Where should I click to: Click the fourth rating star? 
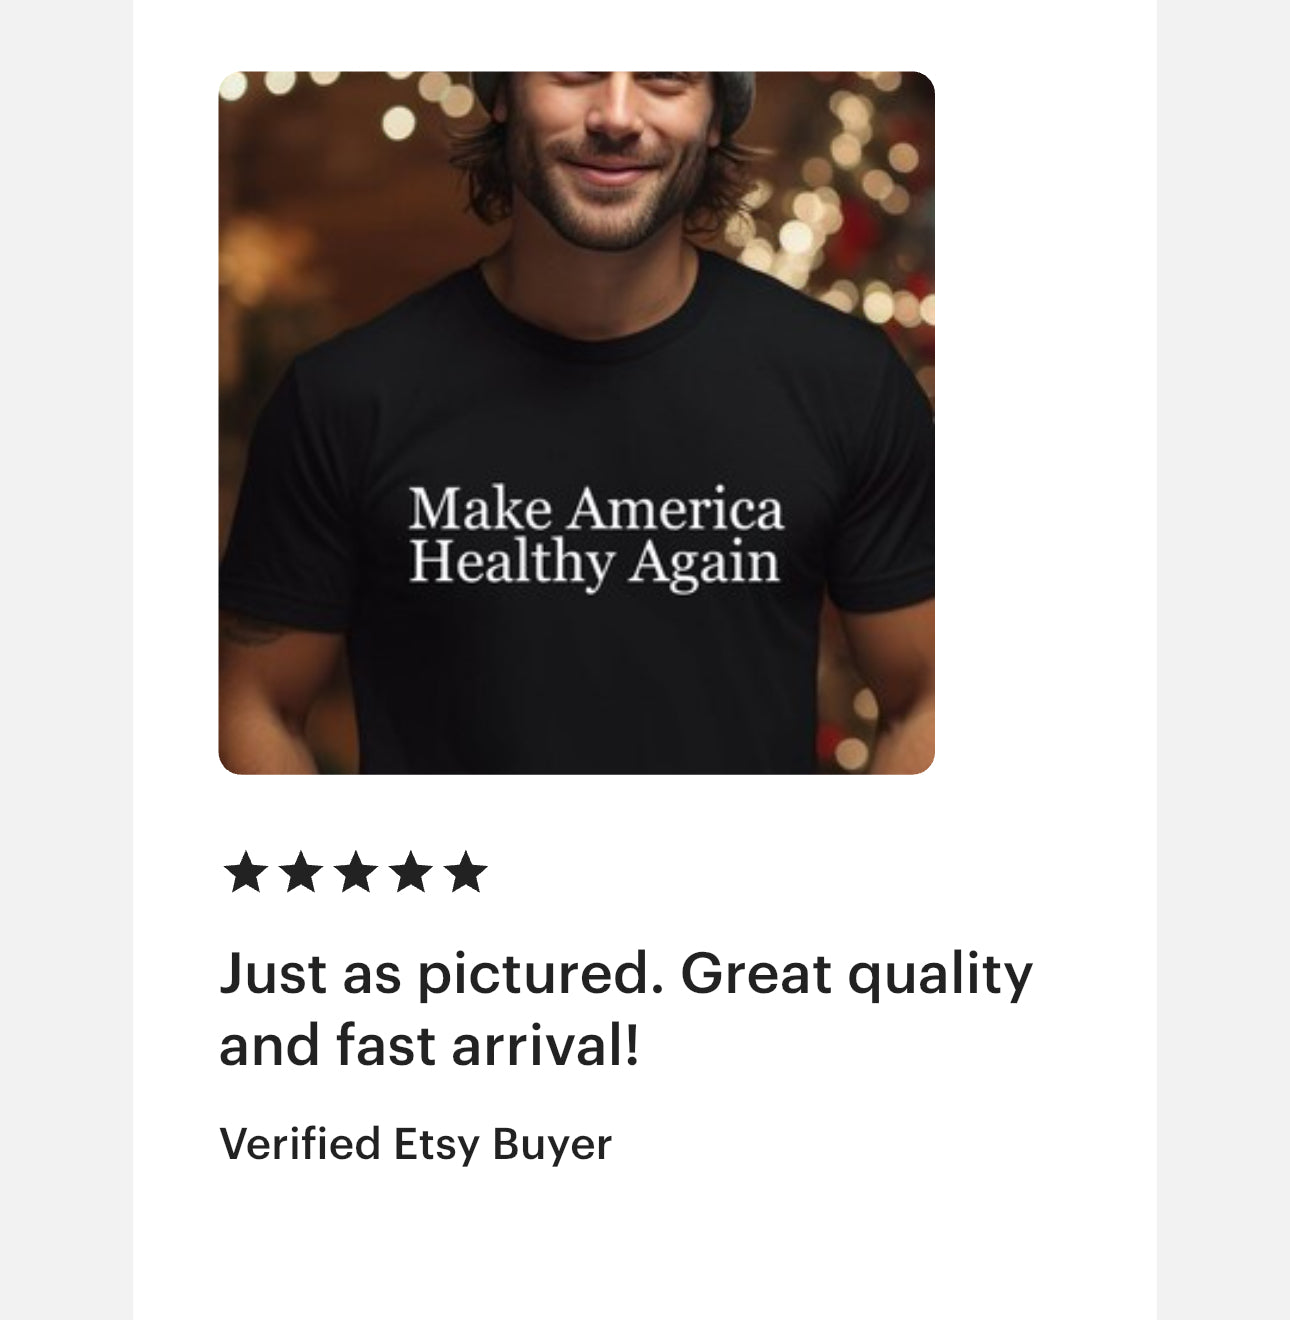pyautogui.click(x=410, y=872)
